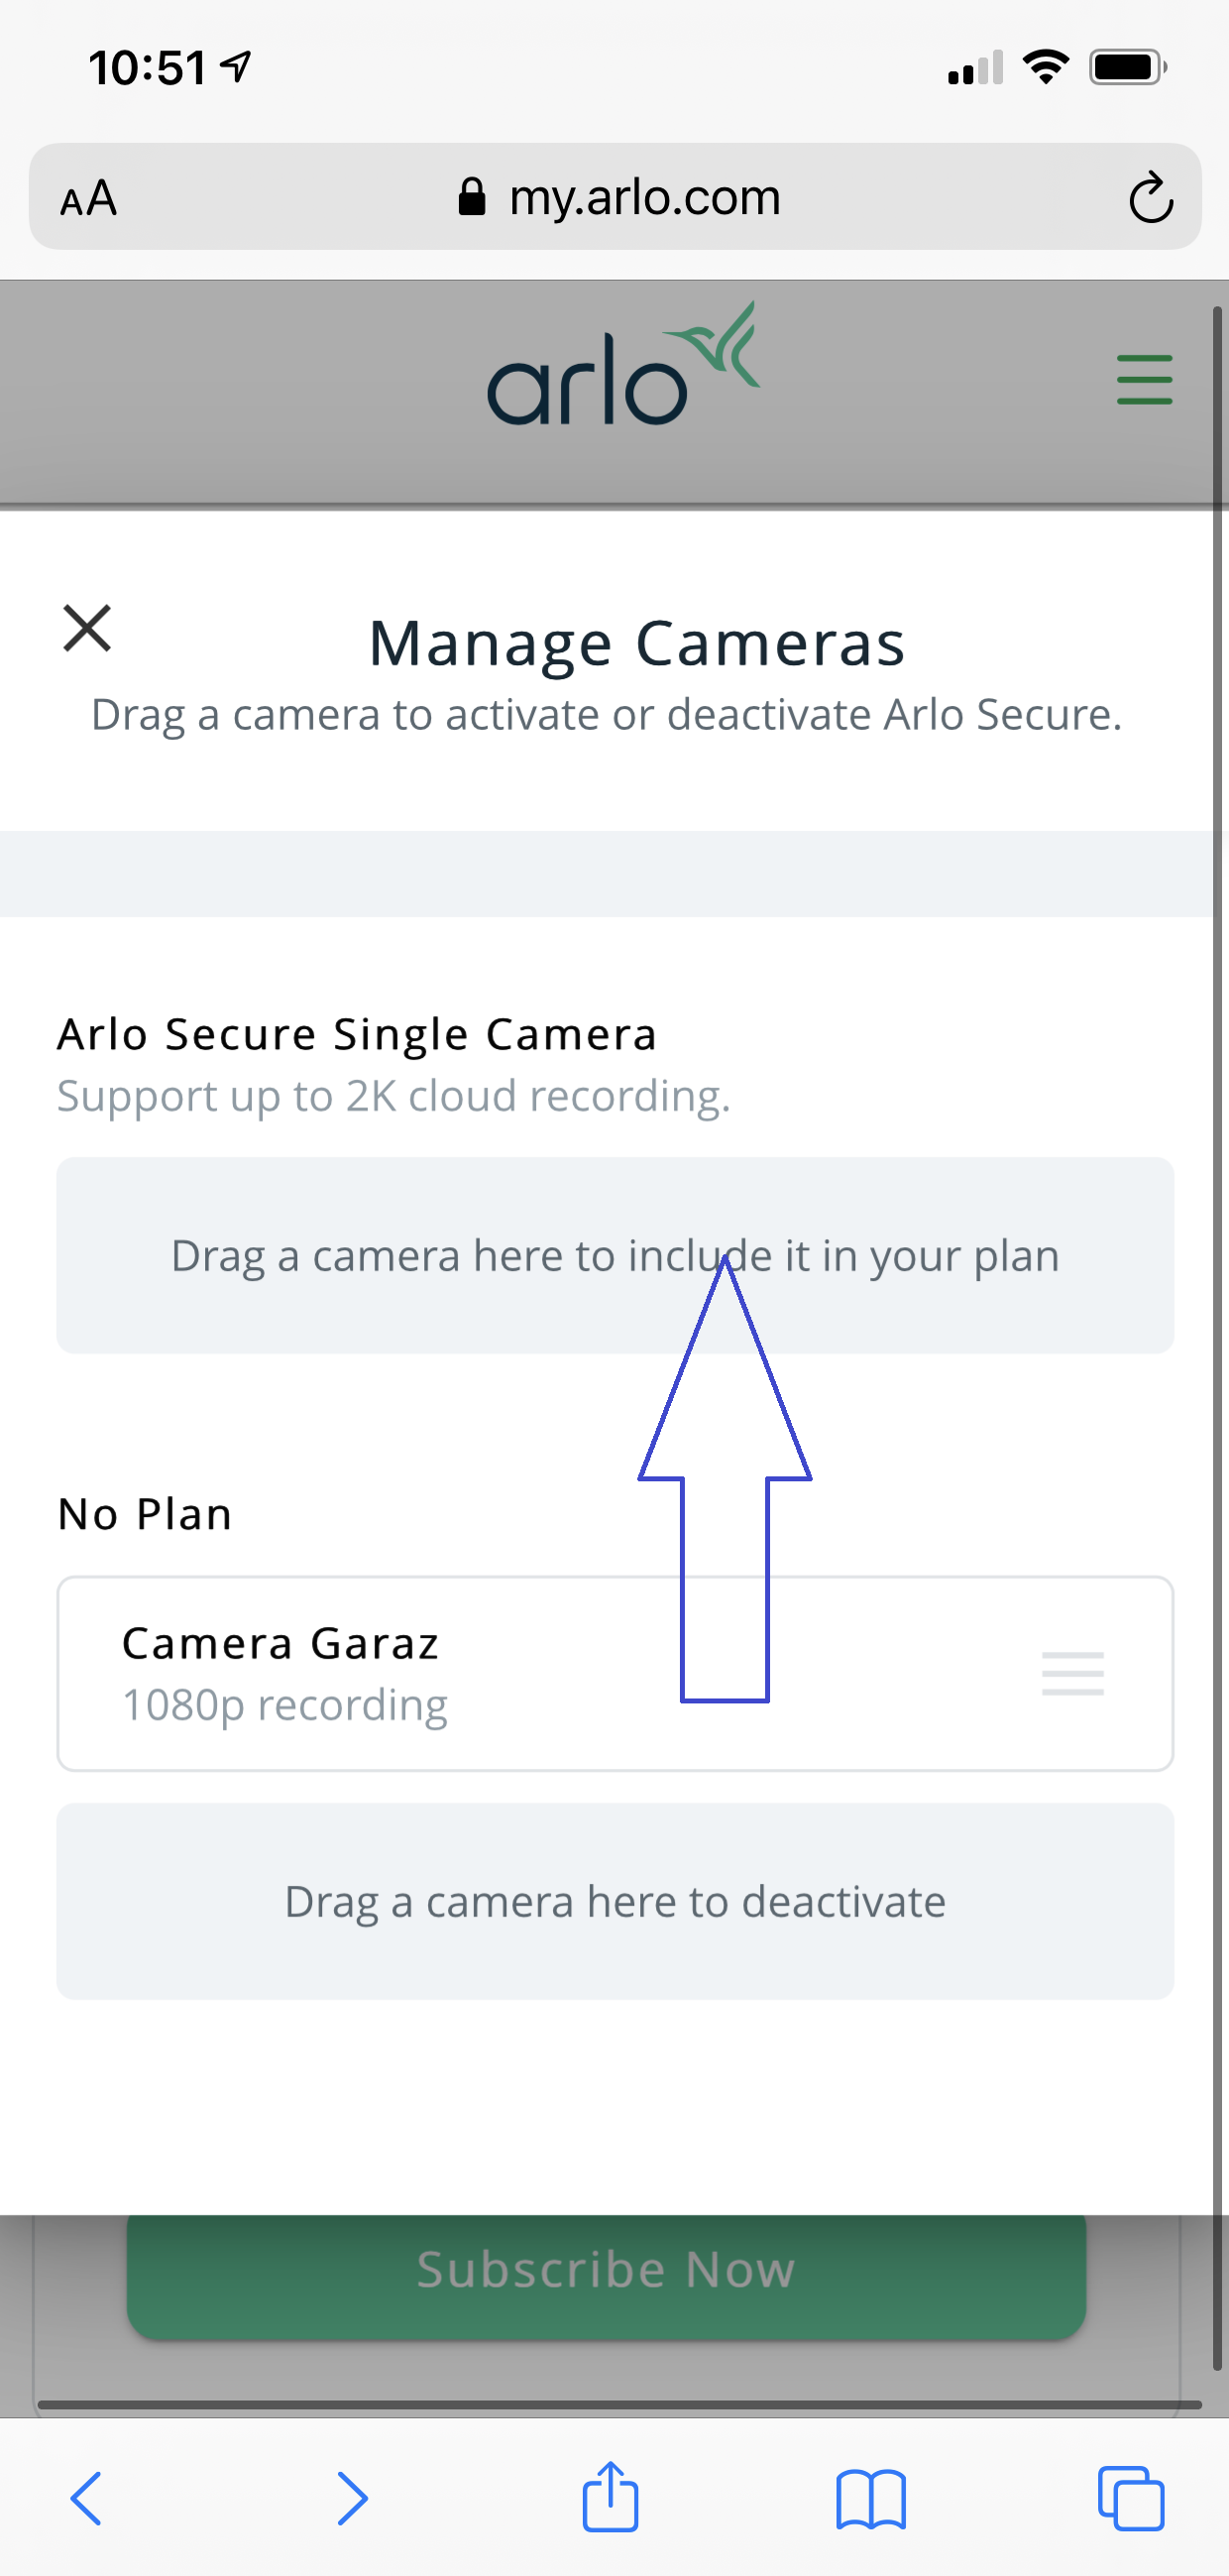The width and height of the screenshot is (1229, 2576).
Task: Click the include-in-plan drop zone
Action: pyautogui.click(x=400, y=1255)
